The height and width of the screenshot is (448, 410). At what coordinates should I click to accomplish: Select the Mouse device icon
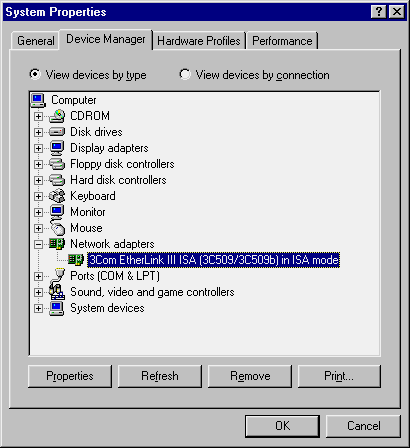[x=58, y=228]
